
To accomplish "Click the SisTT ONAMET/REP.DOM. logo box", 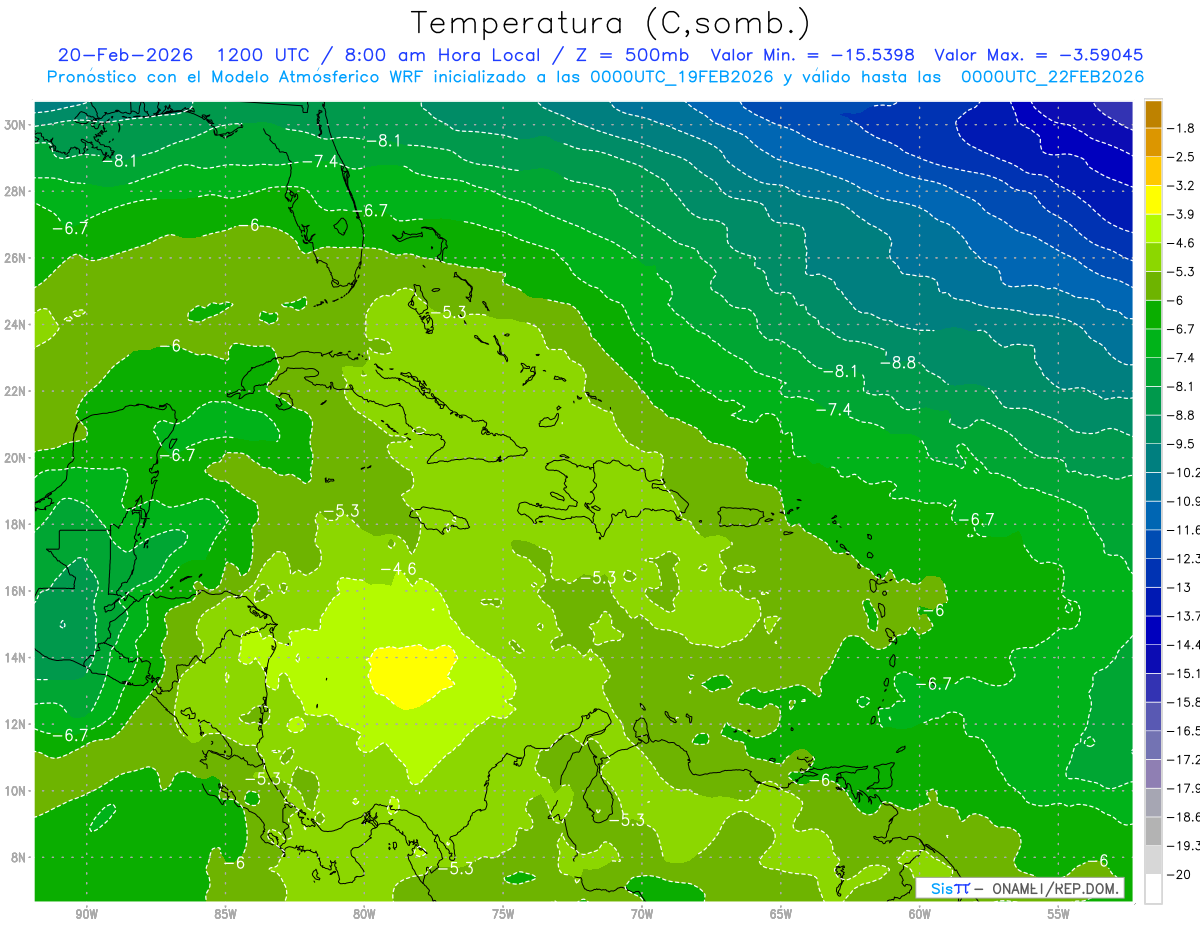I will (1020, 888).
